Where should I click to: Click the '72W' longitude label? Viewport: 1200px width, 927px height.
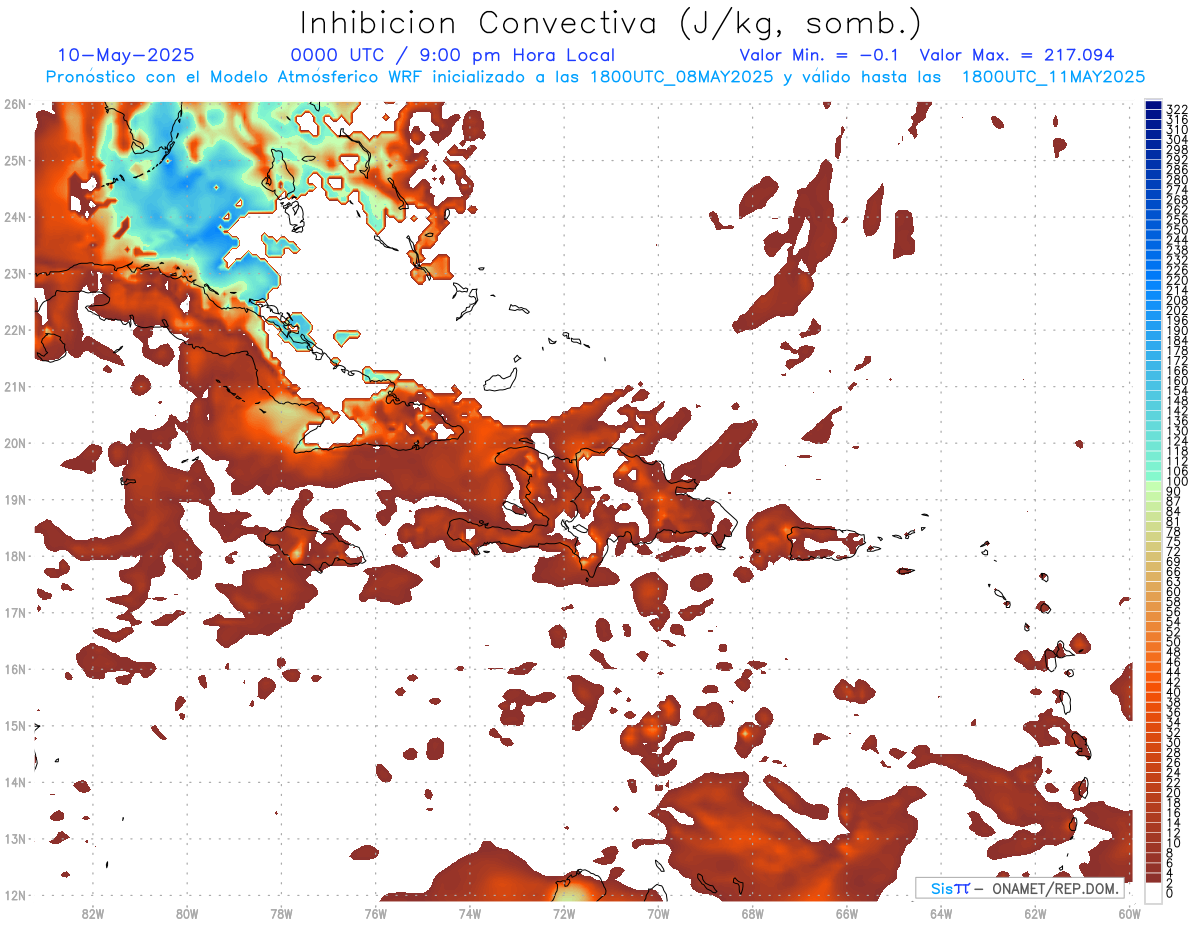[564, 913]
